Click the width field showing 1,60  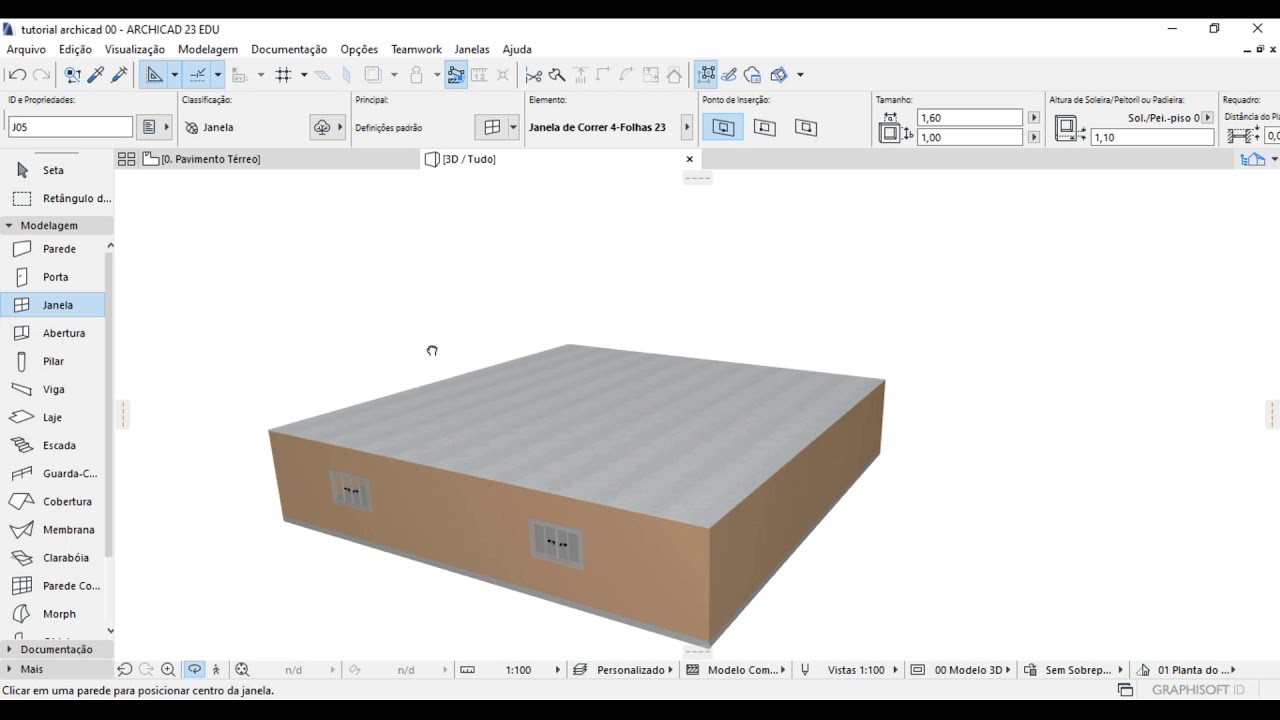pyautogui.click(x=970, y=118)
